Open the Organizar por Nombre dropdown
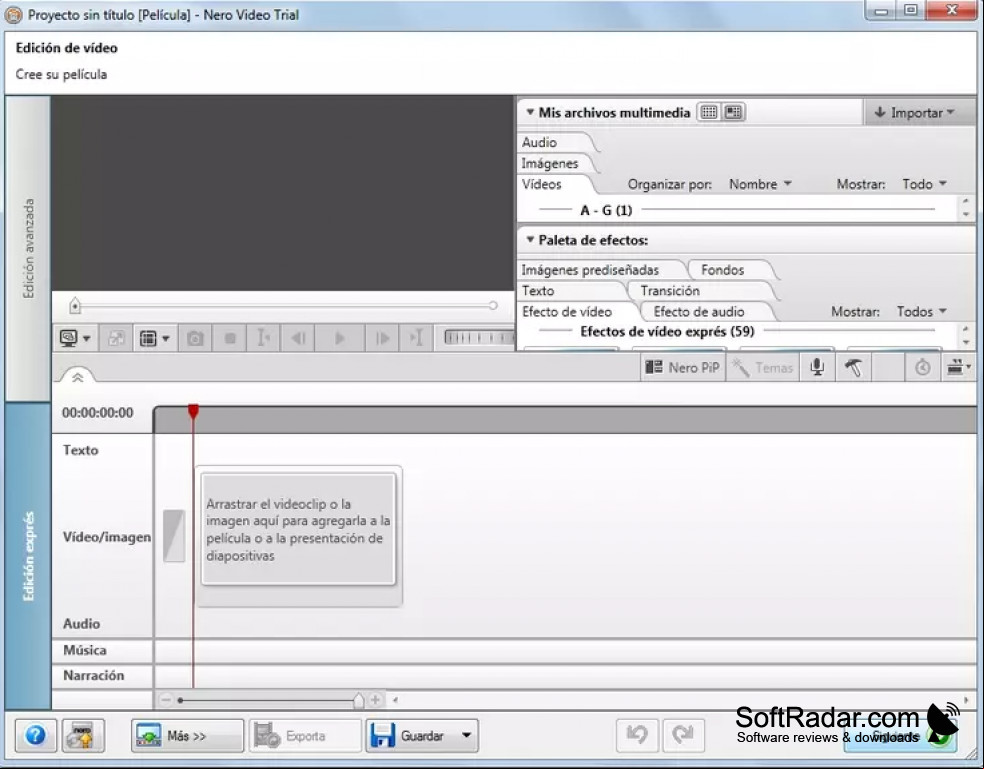This screenshot has height=769, width=984. click(760, 184)
